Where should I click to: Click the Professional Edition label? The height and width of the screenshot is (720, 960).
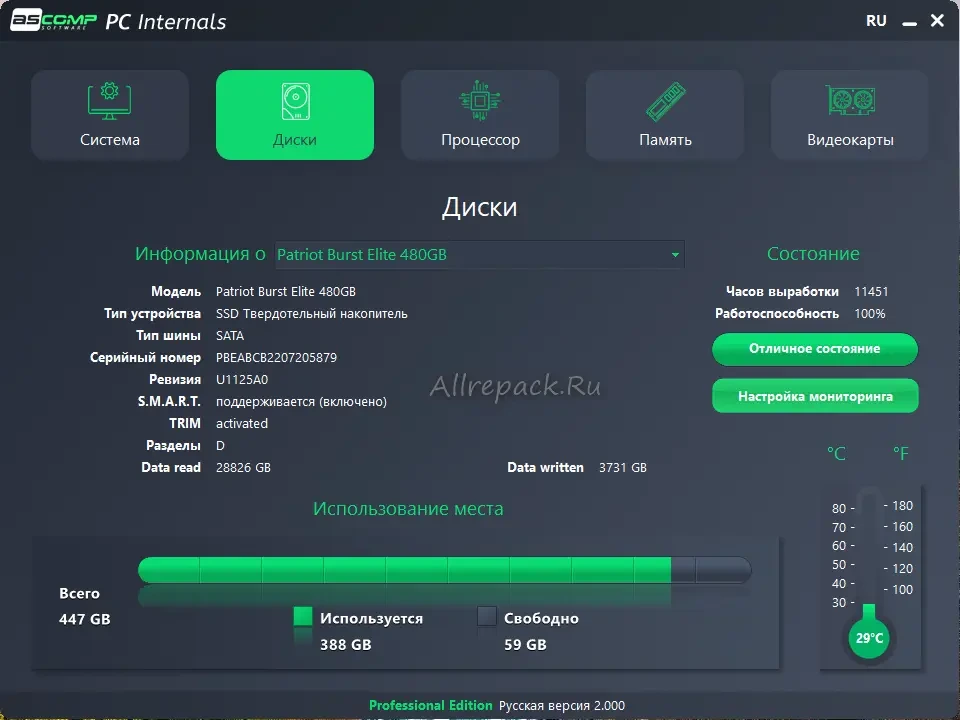pyautogui.click(x=430, y=705)
